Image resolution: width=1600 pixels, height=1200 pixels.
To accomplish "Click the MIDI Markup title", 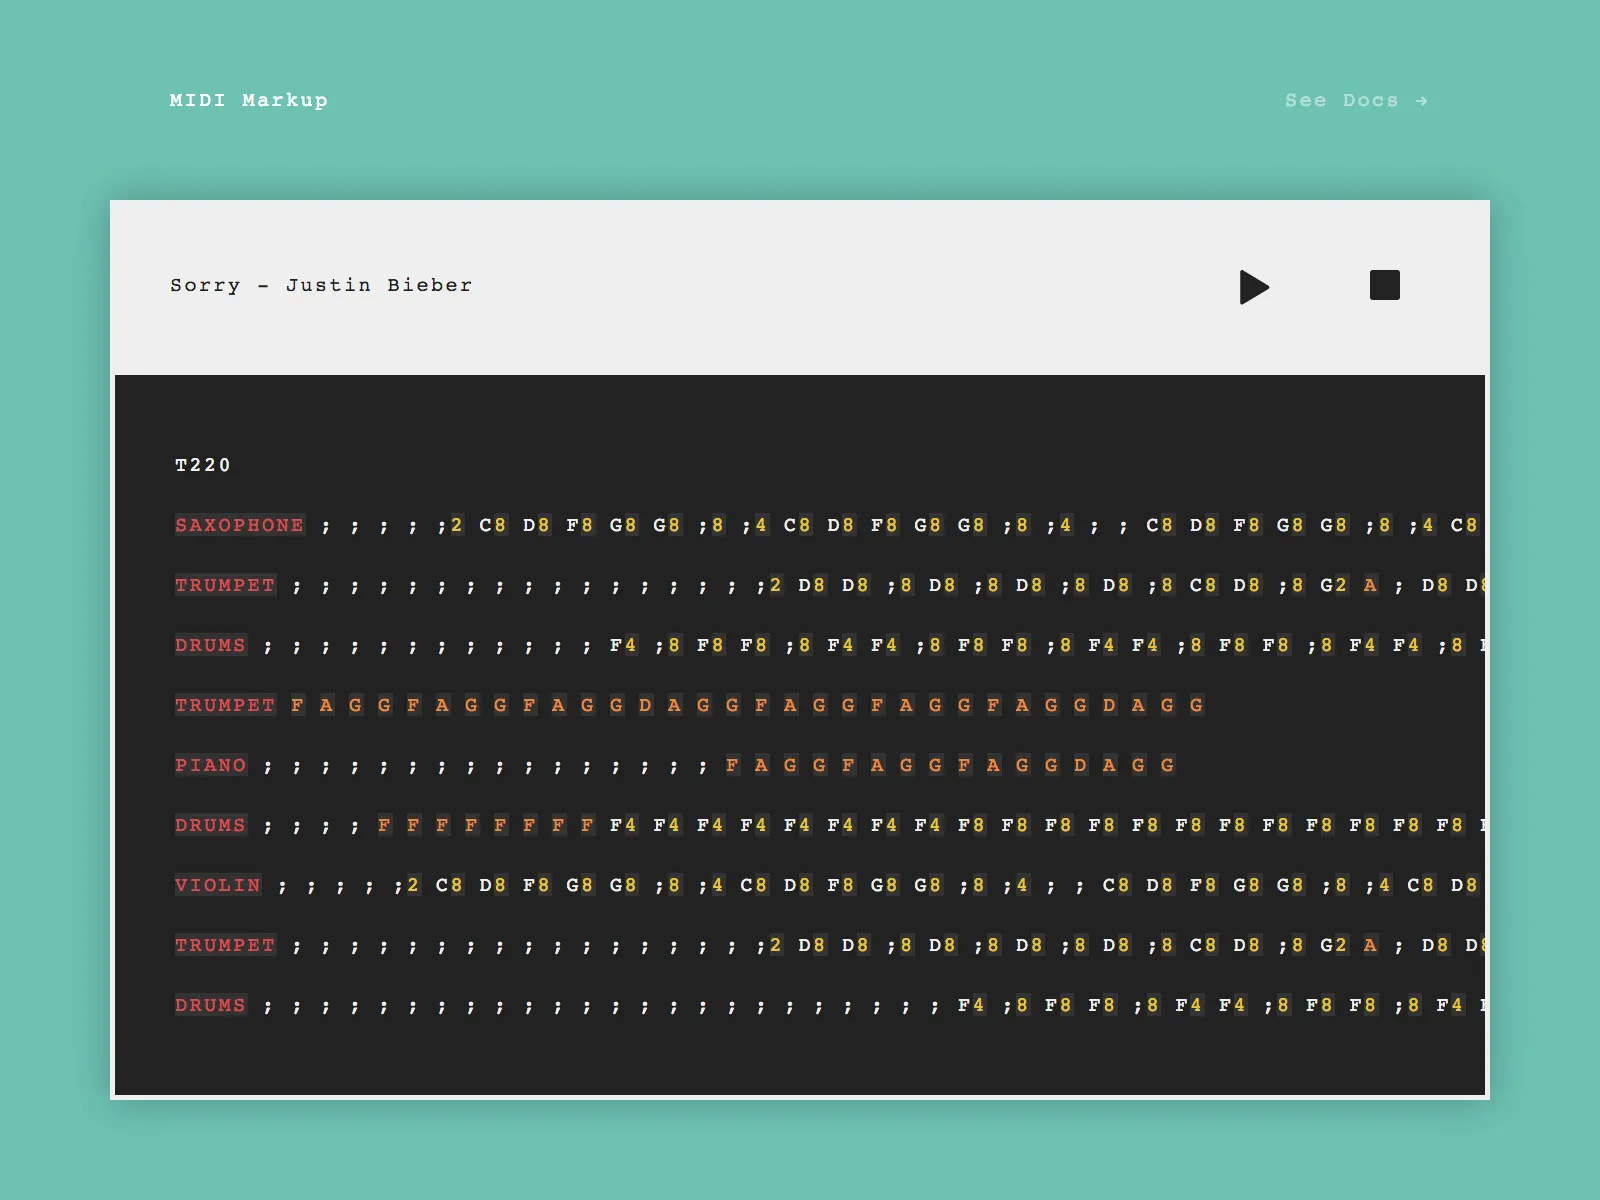I will pos(249,100).
